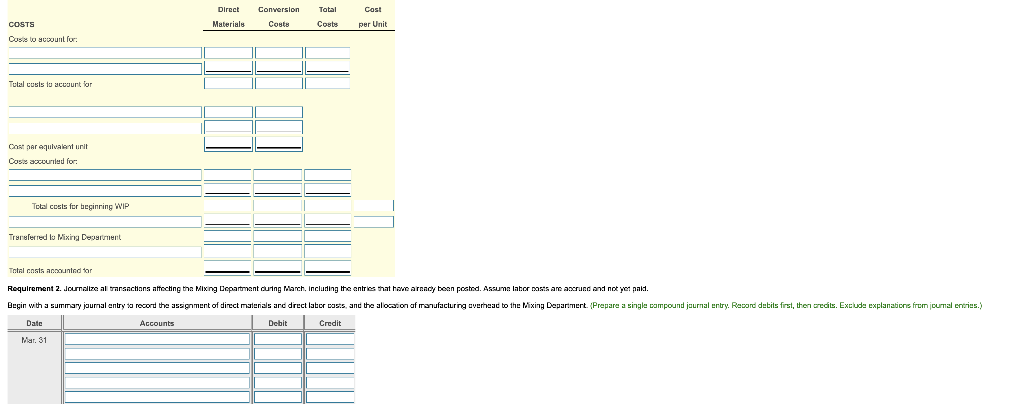Image resolution: width=1024 pixels, height=411 pixels.
Task: Click first Credit field of the Mar. 31 journal entry
Action: (330, 339)
